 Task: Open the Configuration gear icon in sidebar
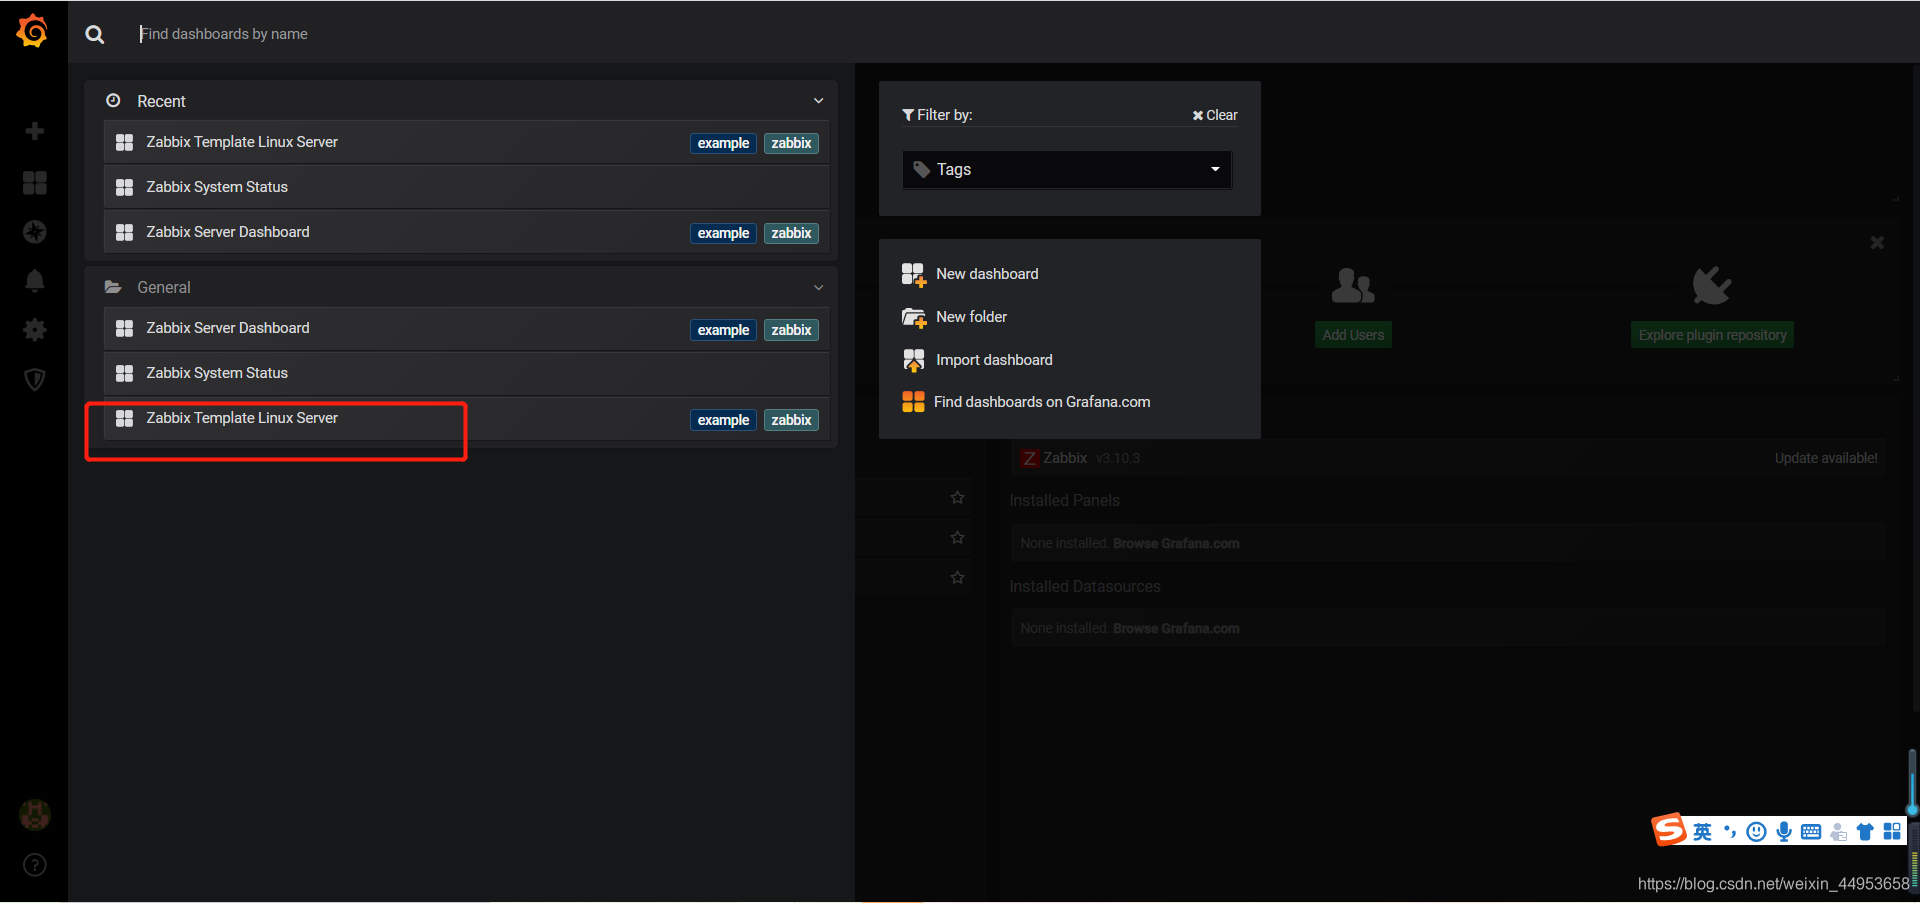pos(35,330)
